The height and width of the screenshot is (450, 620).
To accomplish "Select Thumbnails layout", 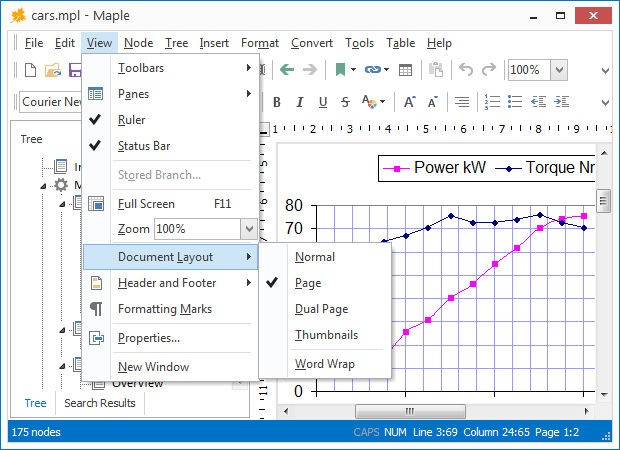I will click(x=325, y=335).
